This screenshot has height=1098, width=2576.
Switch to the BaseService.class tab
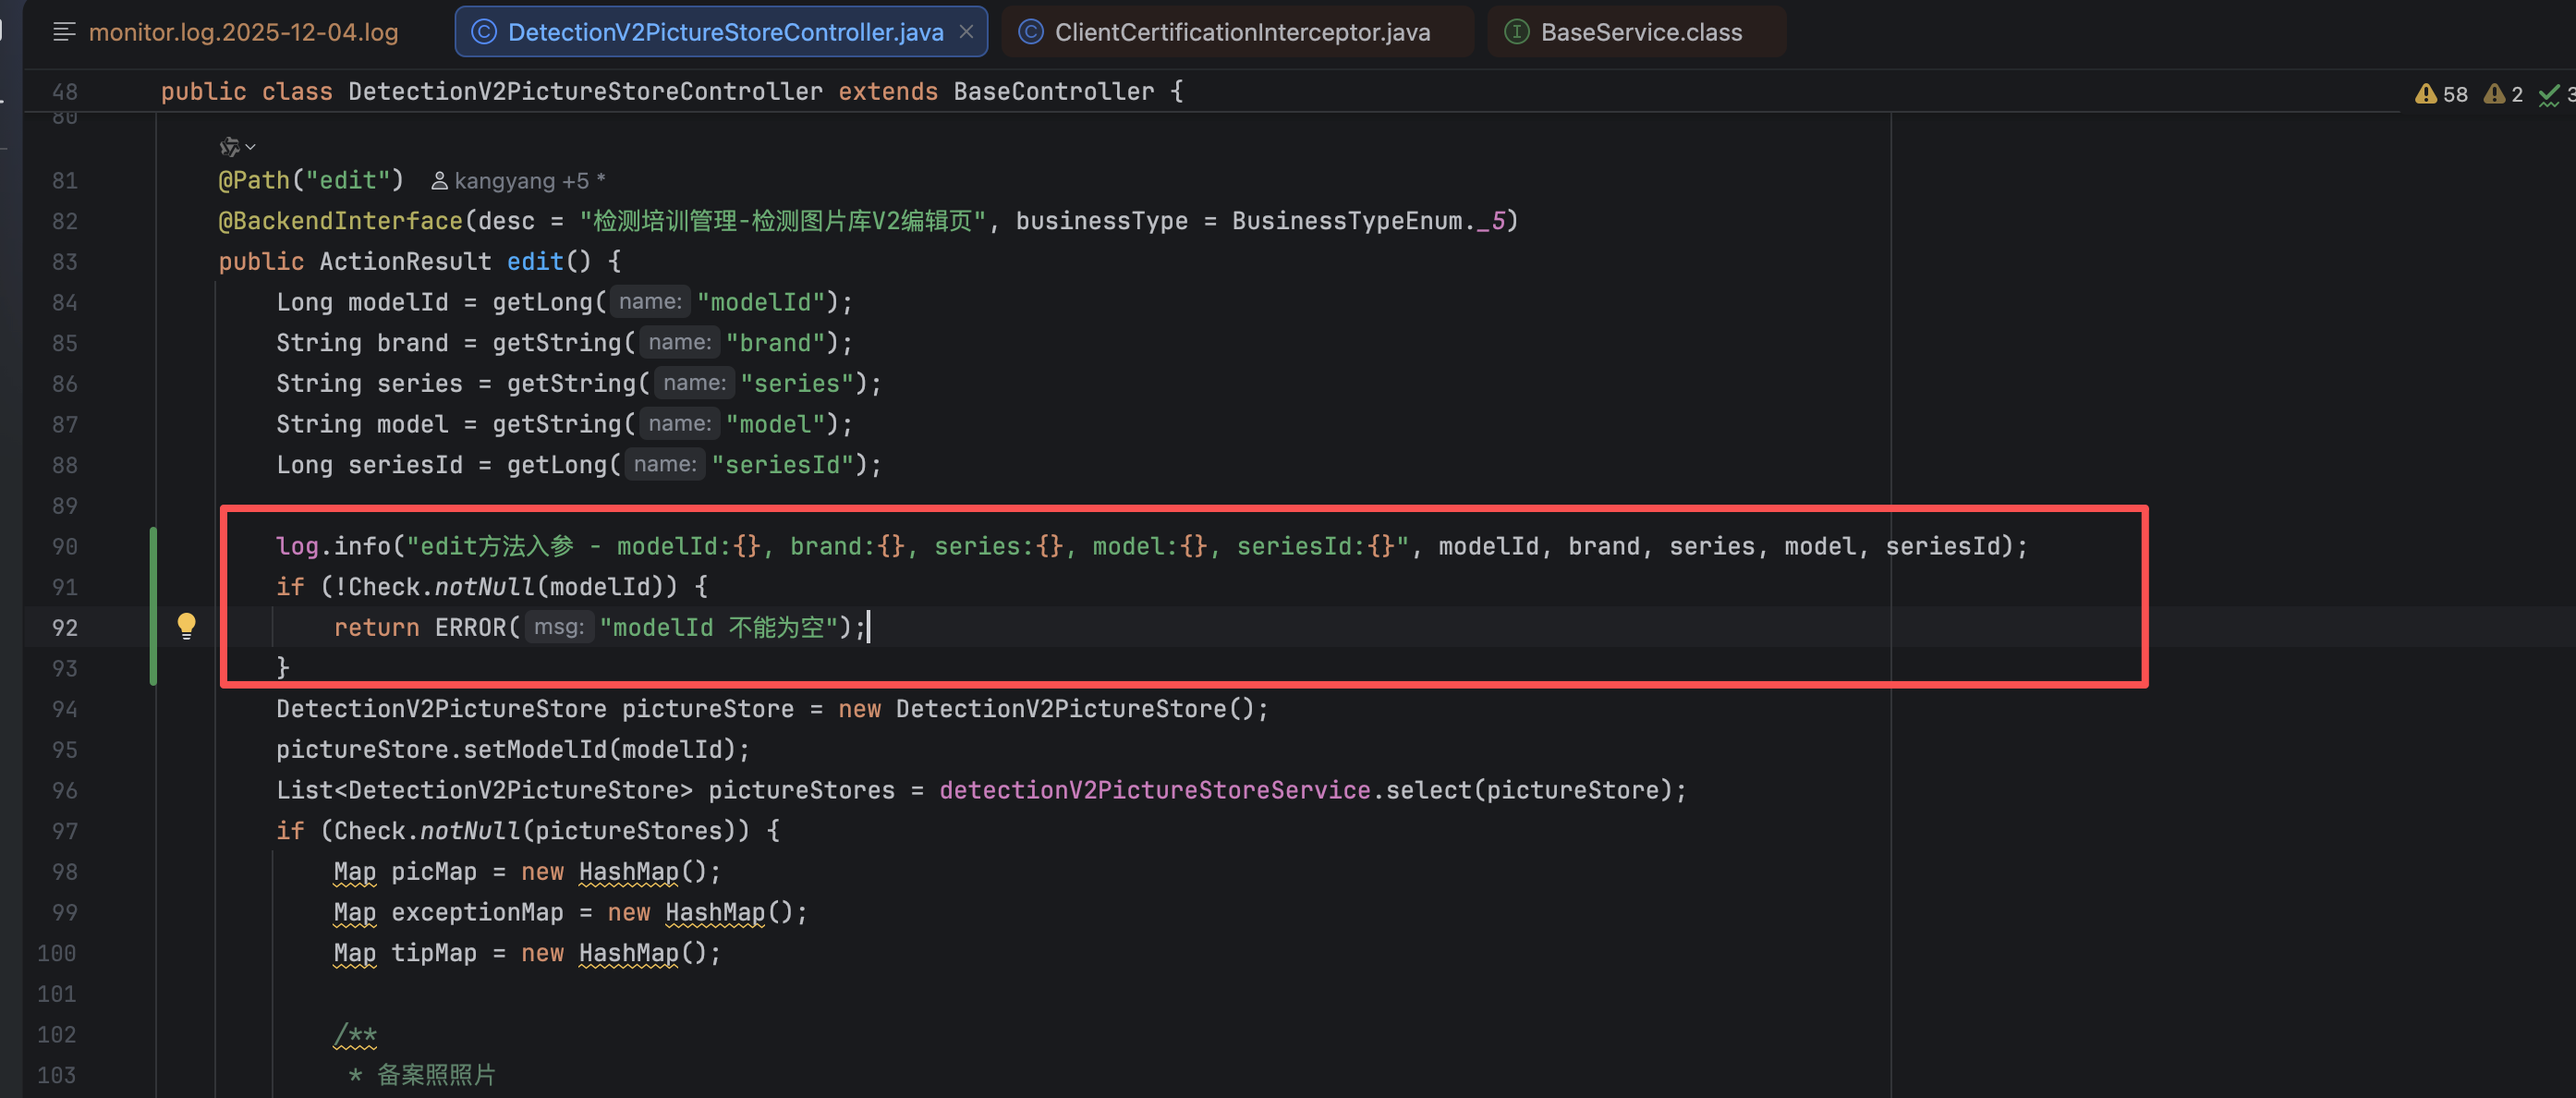click(1640, 32)
